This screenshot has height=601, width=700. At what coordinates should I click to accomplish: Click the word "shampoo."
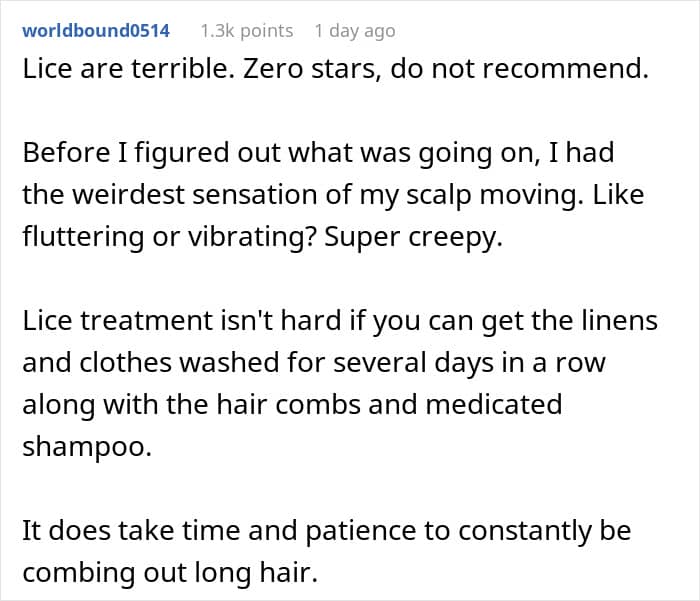[86, 446]
